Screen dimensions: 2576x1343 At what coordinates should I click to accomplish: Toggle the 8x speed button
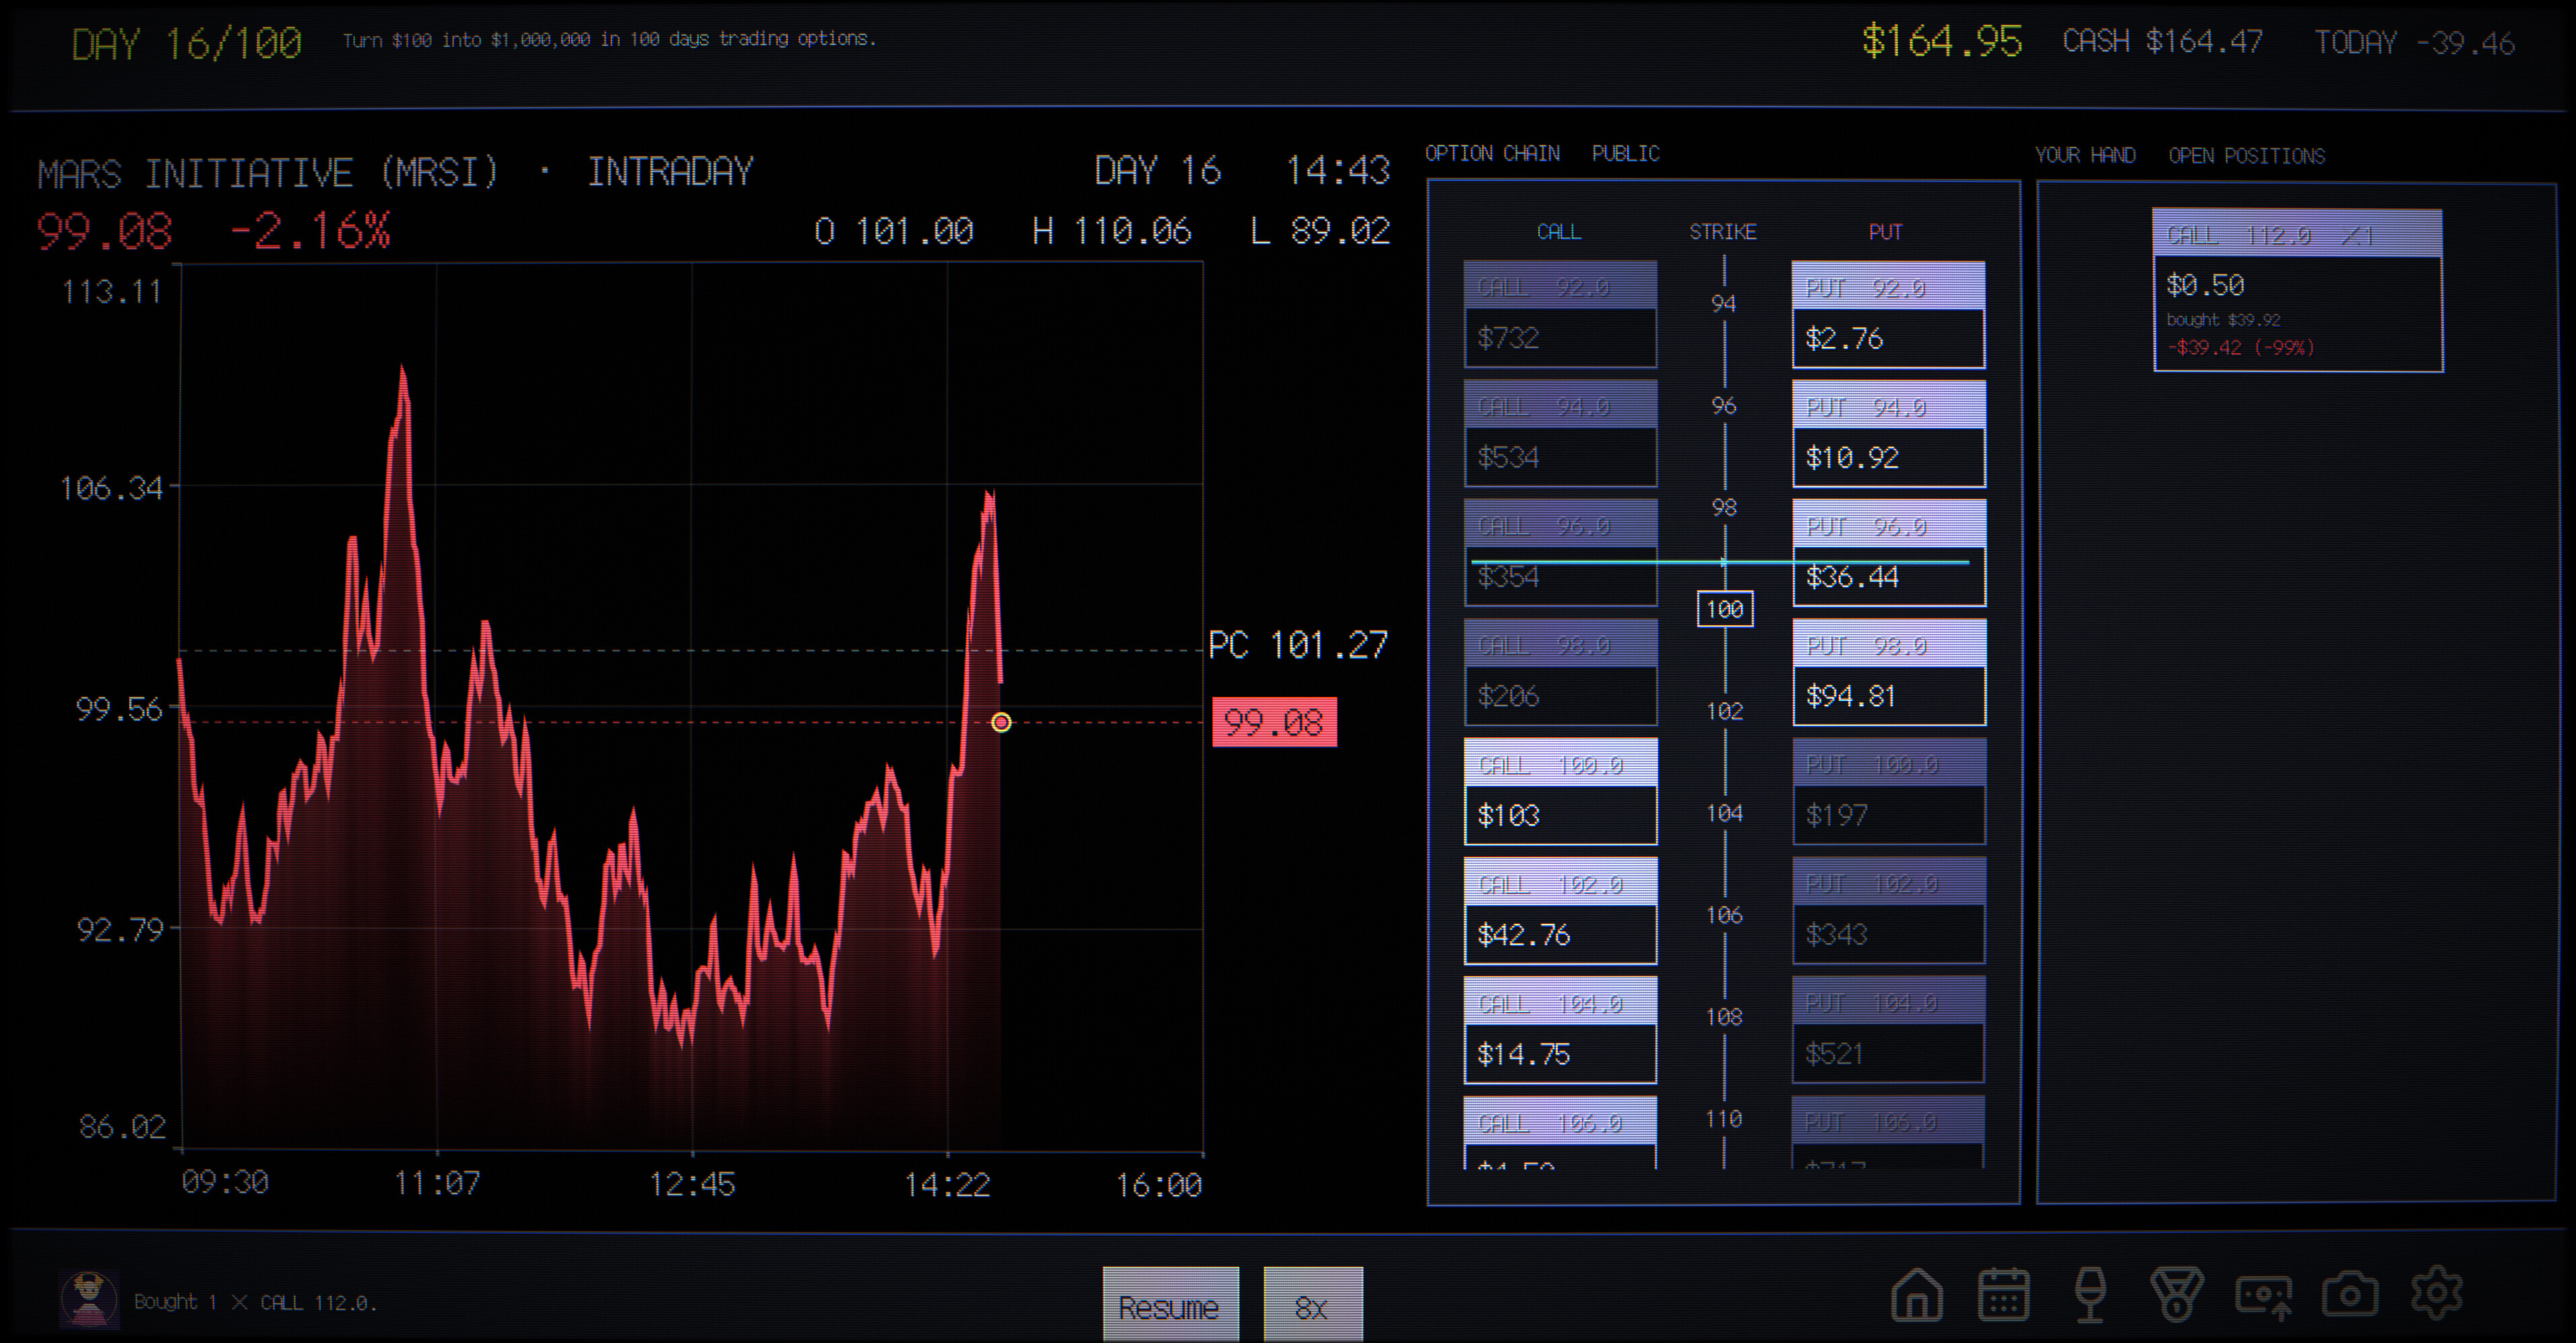pos(1312,1305)
